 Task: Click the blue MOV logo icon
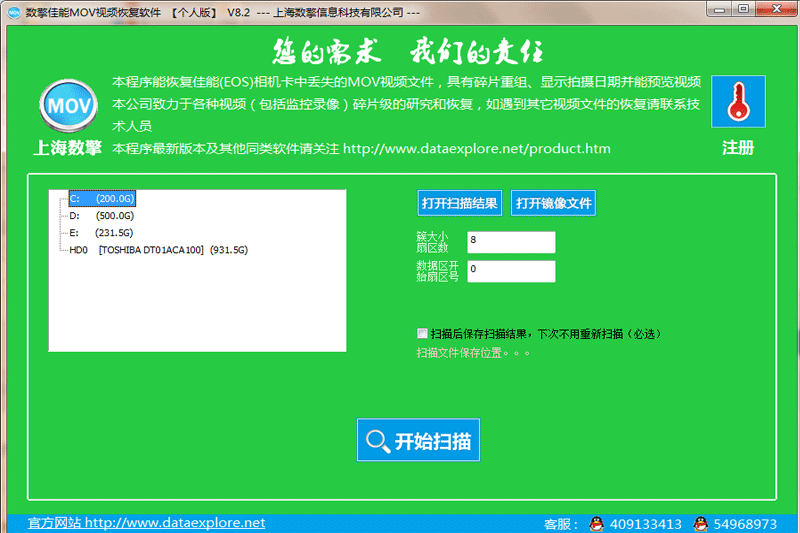pos(68,106)
